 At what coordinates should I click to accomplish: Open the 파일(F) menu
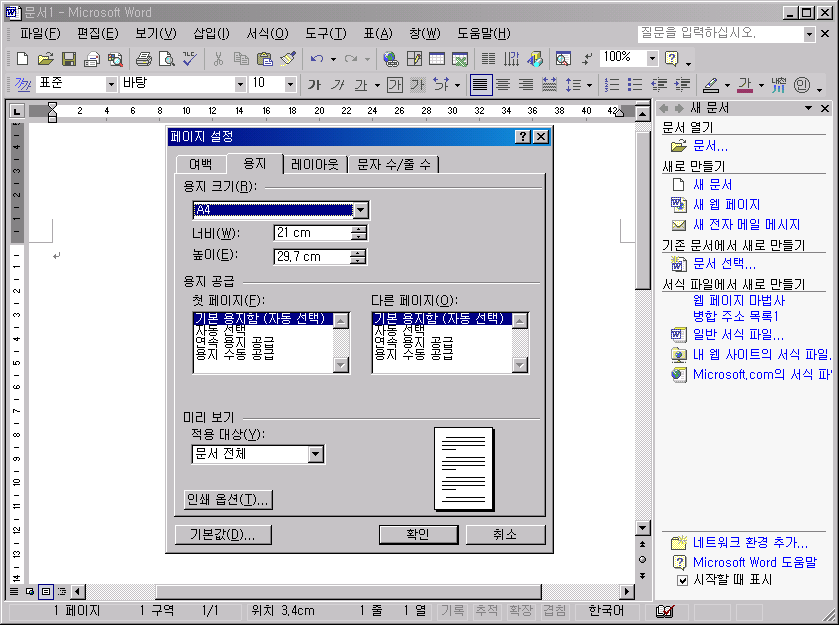(x=40, y=34)
